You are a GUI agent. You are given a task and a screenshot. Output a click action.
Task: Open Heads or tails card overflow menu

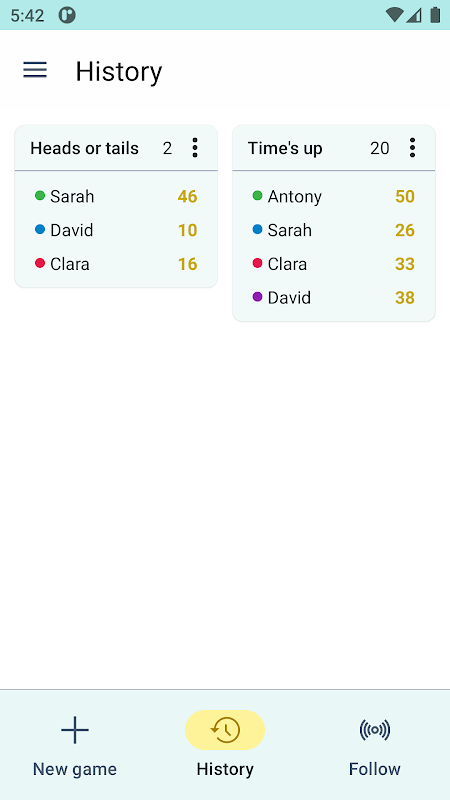194,148
